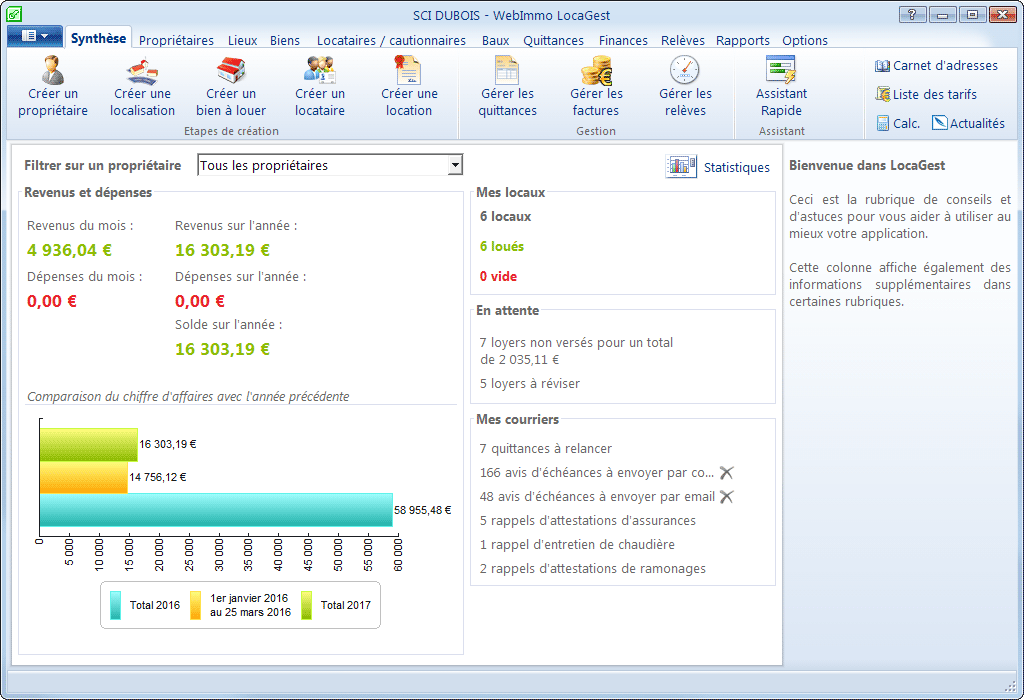Open Gérer les relèves
1024x700 pixels.
pyautogui.click(x=685, y=72)
